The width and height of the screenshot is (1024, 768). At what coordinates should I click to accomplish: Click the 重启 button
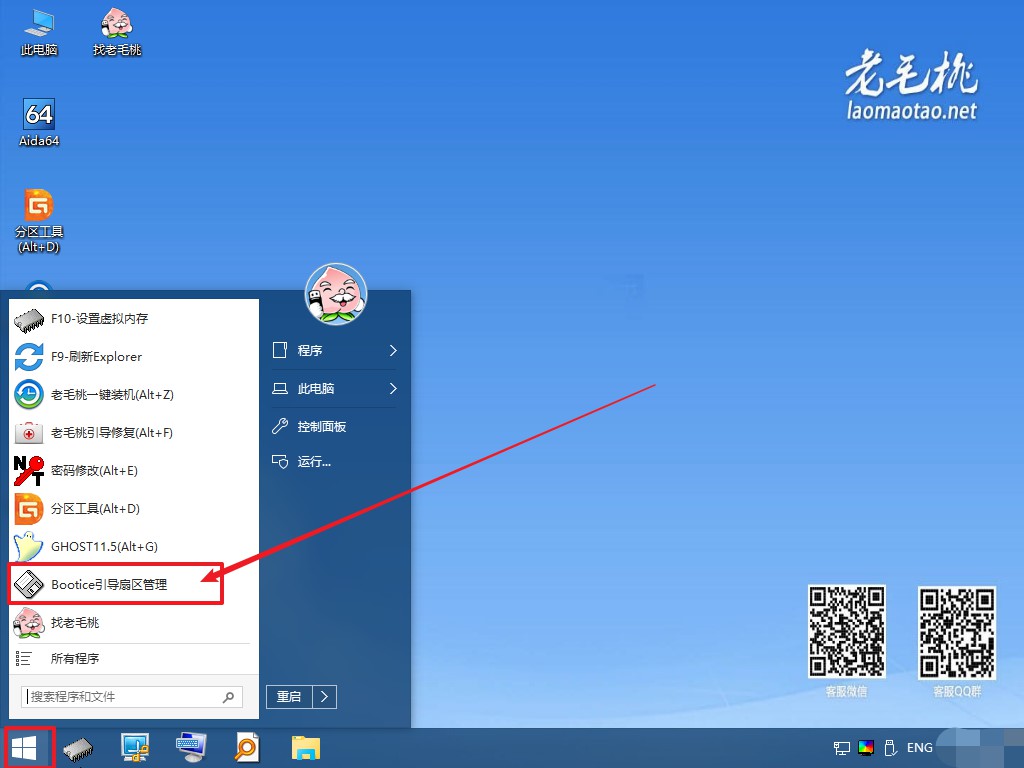(x=289, y=697)
